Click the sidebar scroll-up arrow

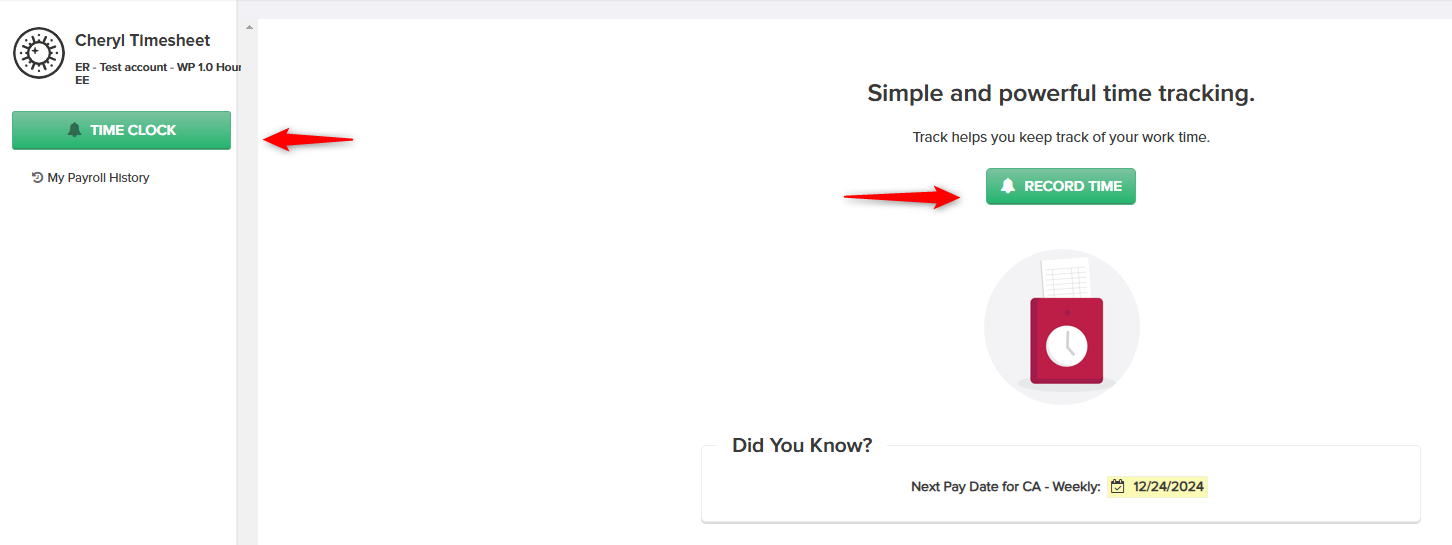(x=249, y=27)
